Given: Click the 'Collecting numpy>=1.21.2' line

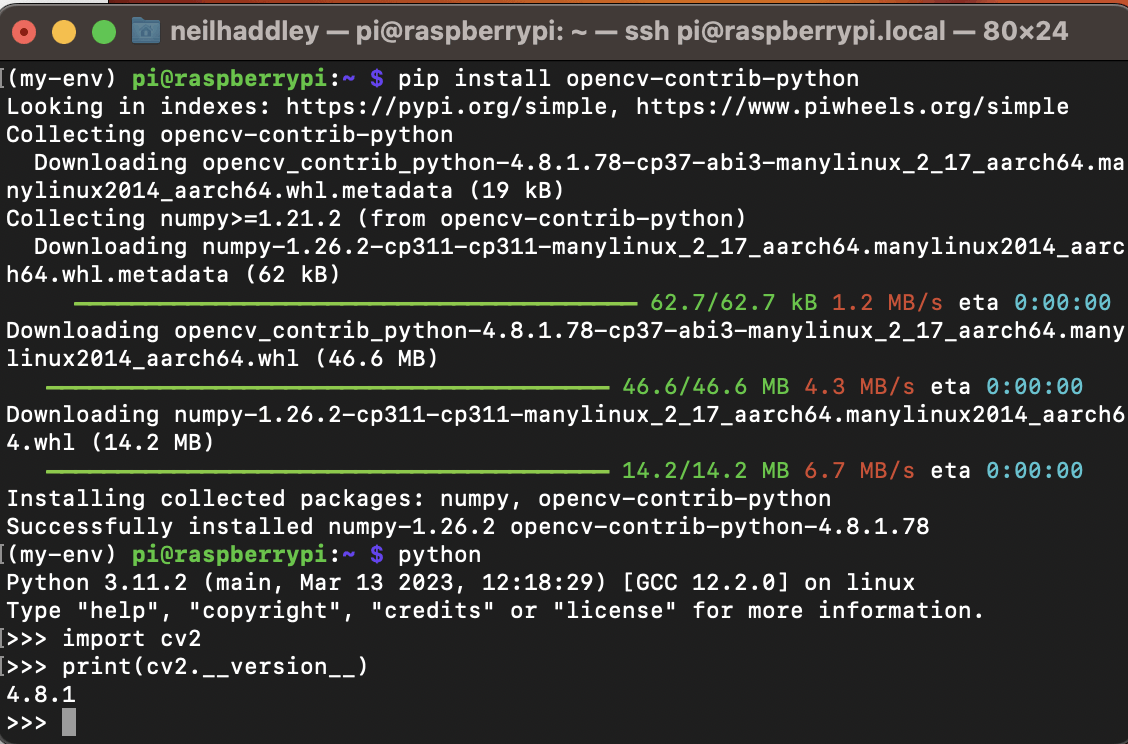Looking at the screenshot, I should pyautogui.click(x=376, y=219).
